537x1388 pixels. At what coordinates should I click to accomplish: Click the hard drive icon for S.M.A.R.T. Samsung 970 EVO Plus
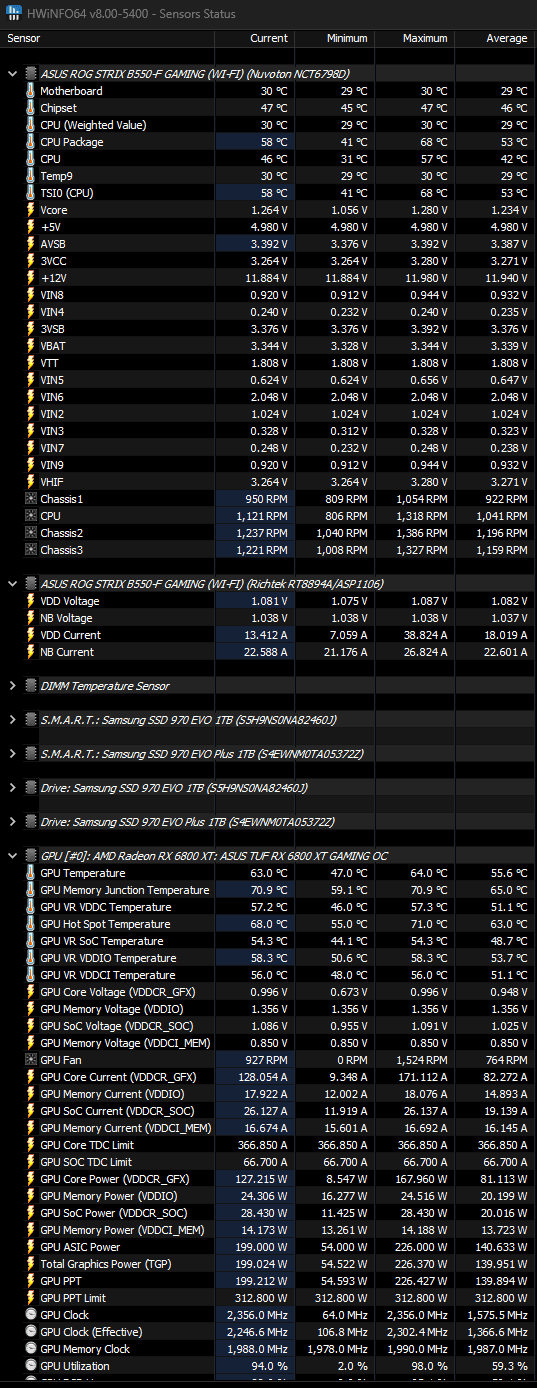[29, 754]
